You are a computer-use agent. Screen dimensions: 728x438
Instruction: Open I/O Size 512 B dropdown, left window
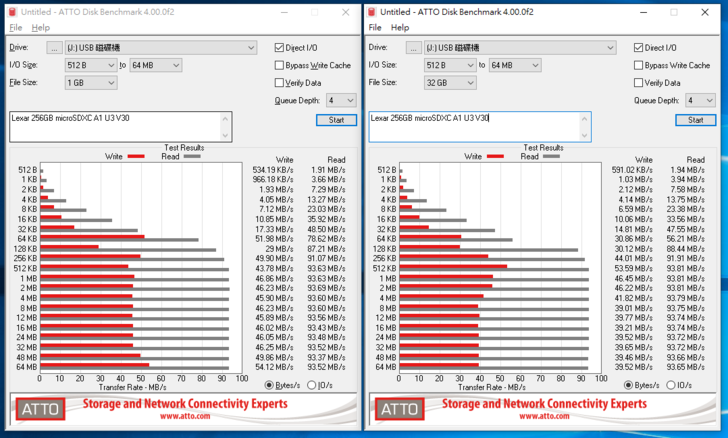pyautogui.click(x=91, y=65)
